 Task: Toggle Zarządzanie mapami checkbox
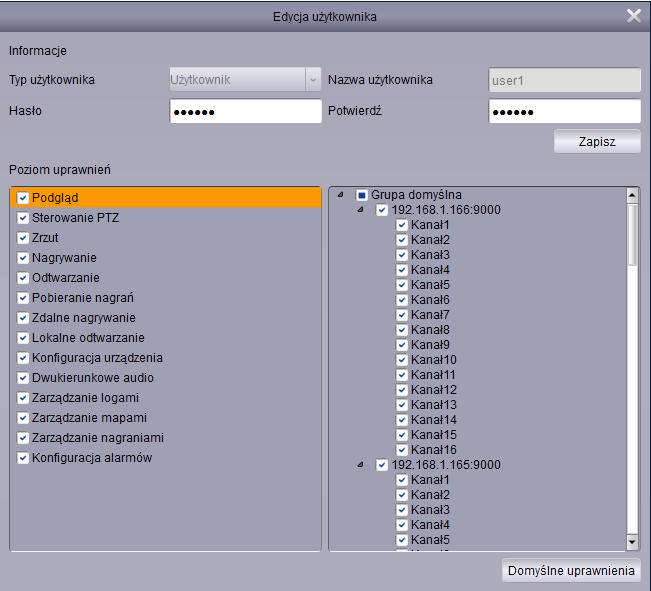click(22, 418)
